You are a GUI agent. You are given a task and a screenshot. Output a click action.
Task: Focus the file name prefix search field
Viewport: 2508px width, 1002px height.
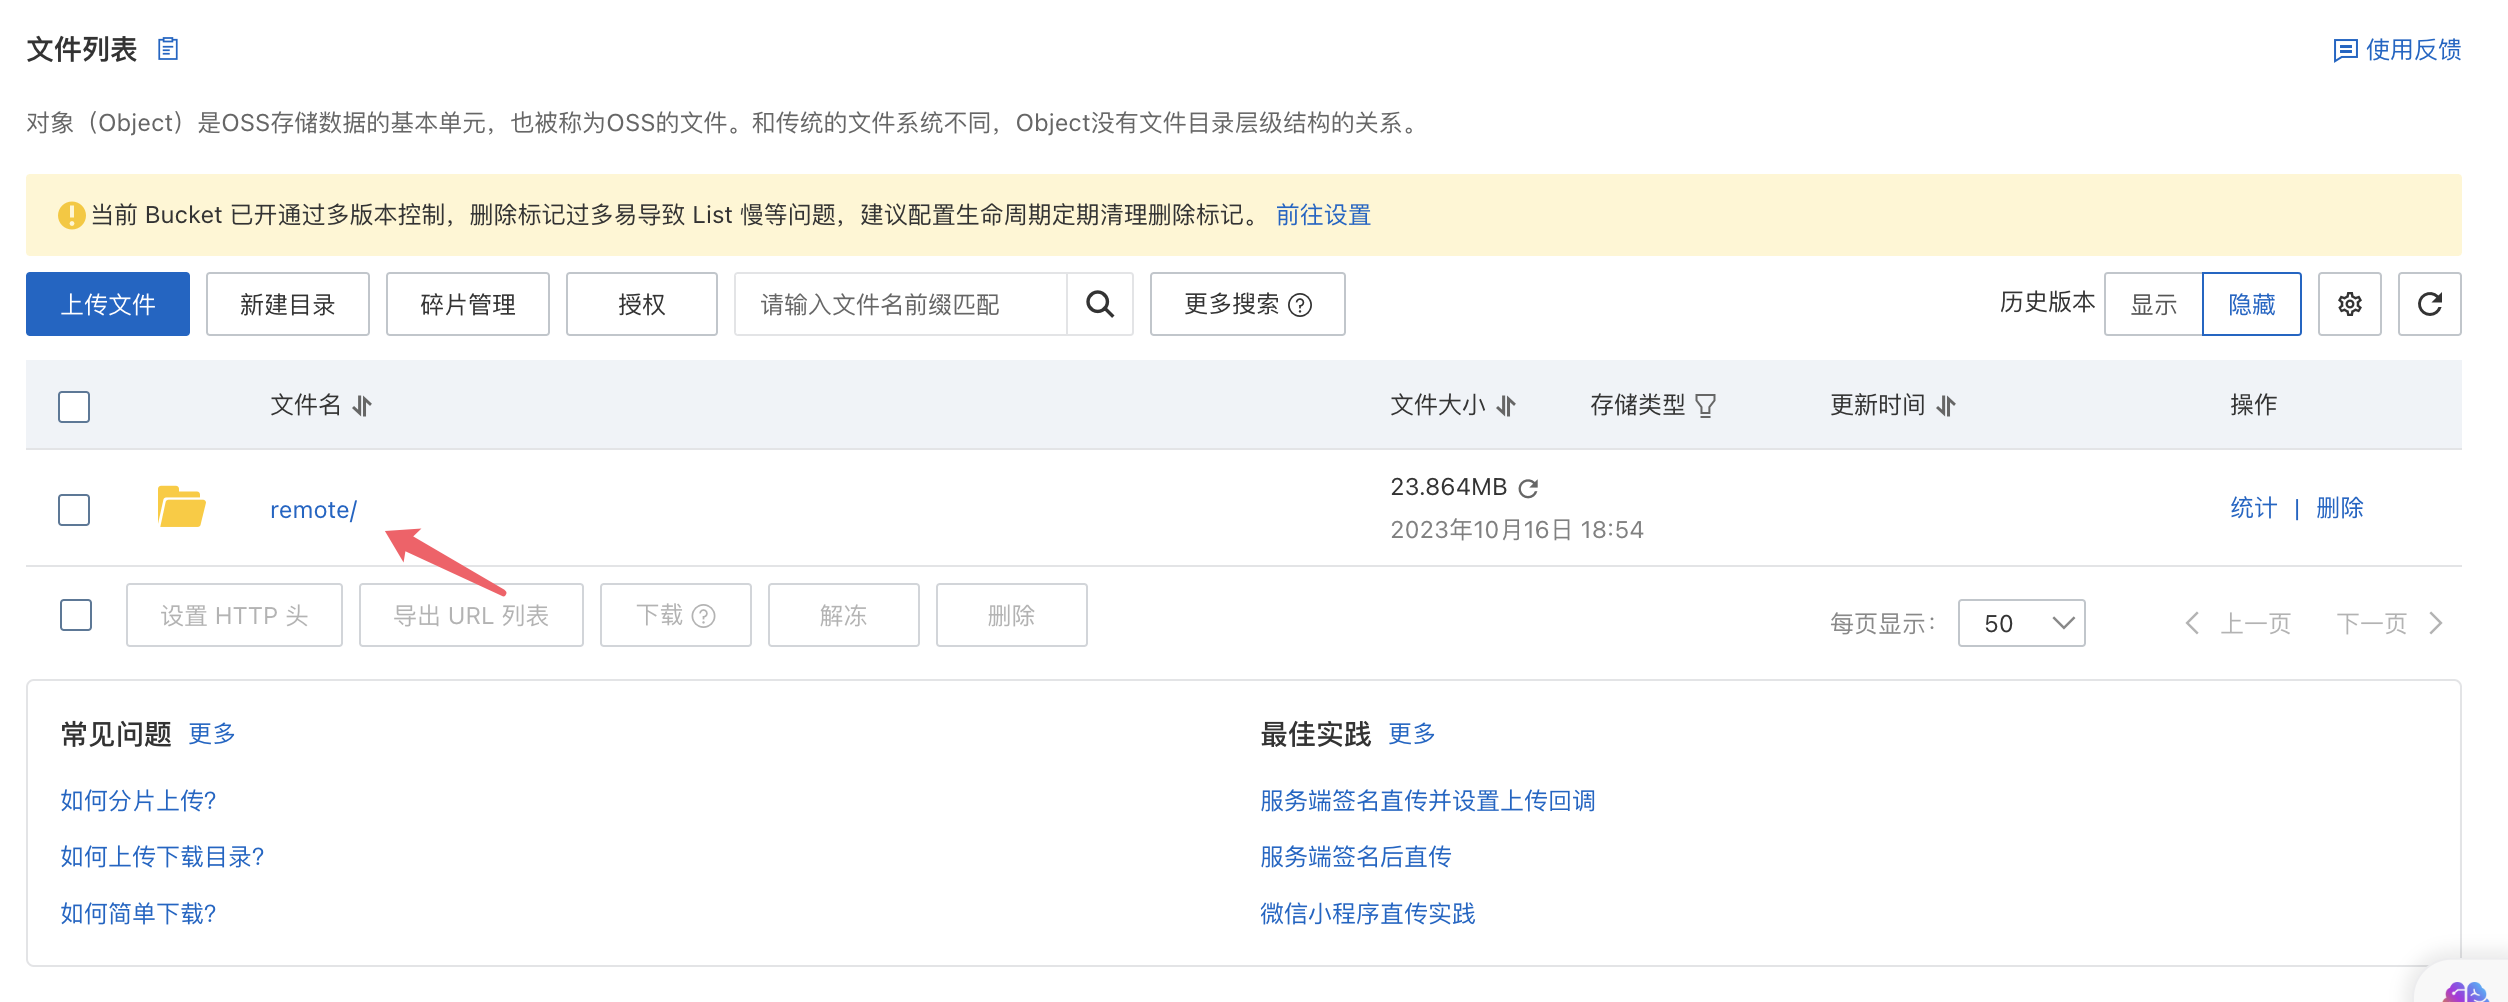pos(900,304)
